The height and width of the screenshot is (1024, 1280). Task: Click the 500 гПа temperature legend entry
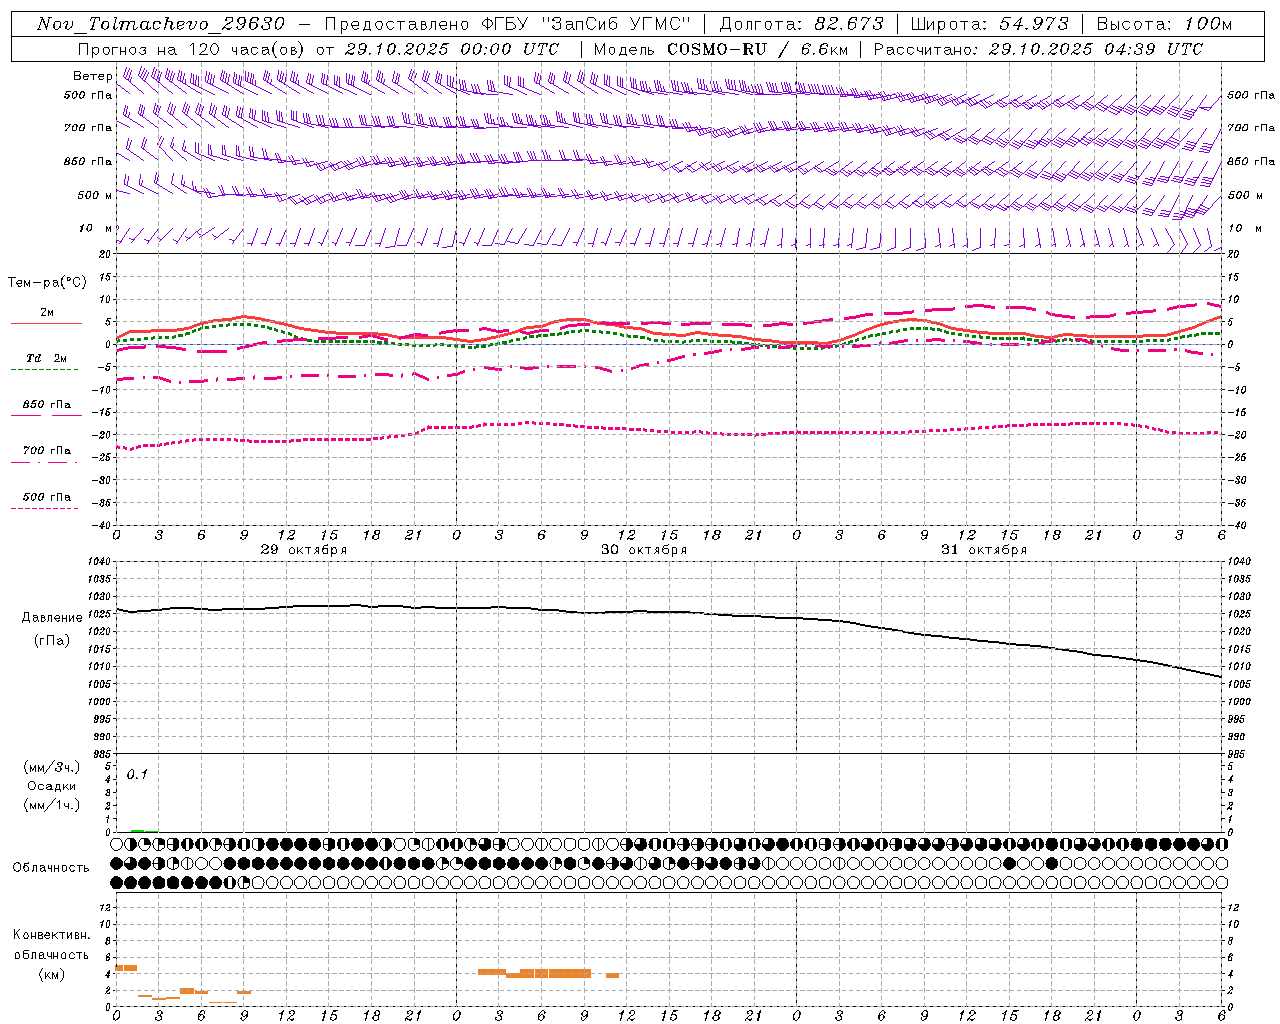click(47, 497)
